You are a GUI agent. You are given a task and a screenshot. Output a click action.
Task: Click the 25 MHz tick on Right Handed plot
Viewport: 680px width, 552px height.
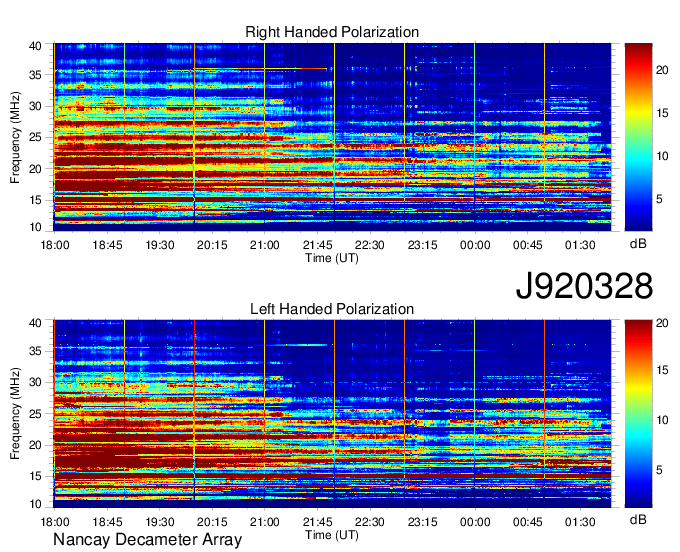35,138
